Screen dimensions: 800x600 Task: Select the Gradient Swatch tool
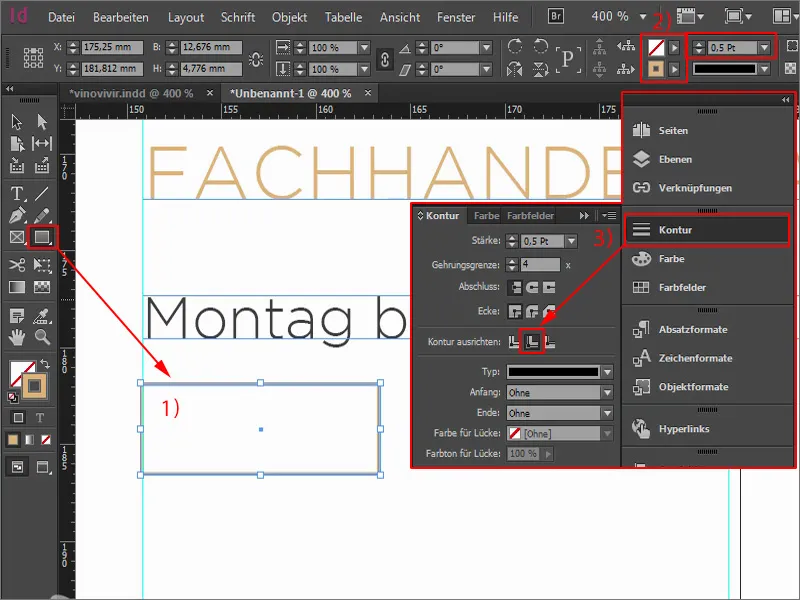(x=17, y=287)
